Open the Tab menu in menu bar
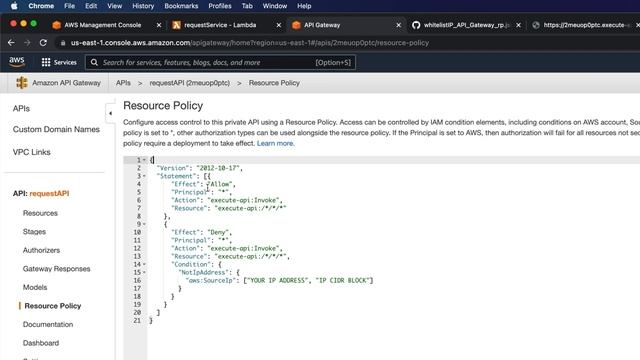This screenshot has height=360, width=640. [247, 6]
